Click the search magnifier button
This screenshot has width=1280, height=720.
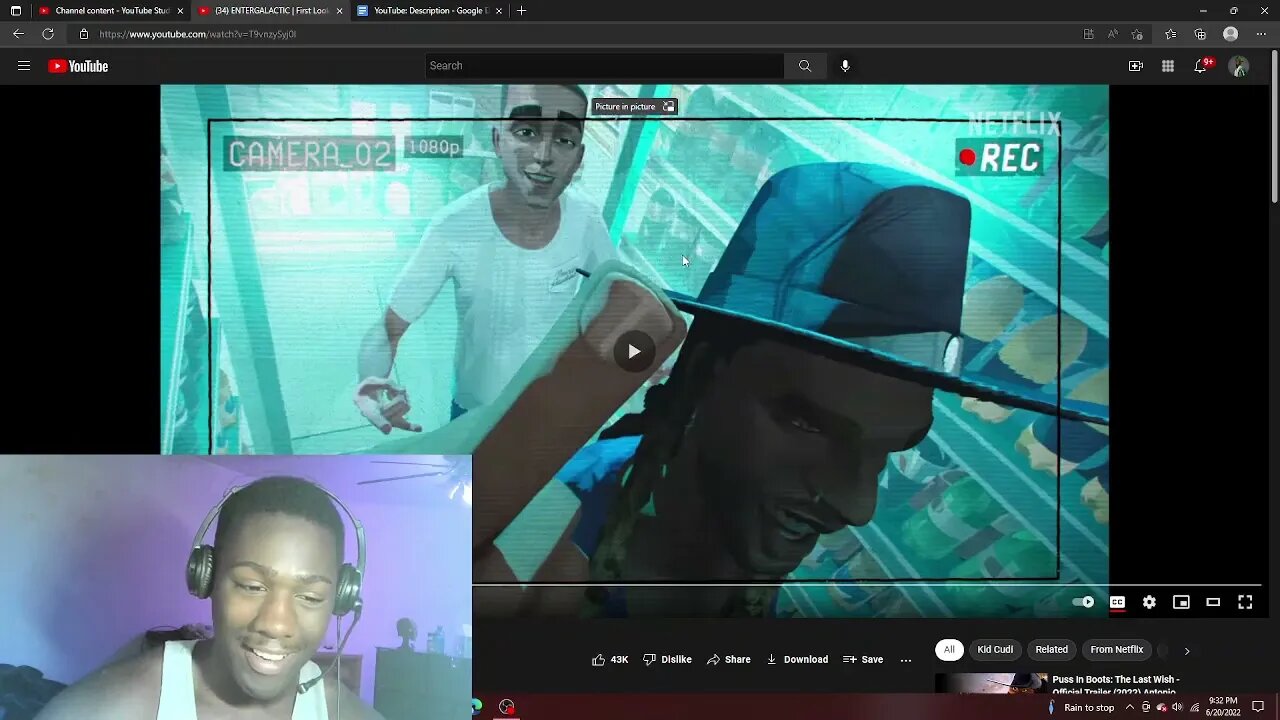click(805, 66)
